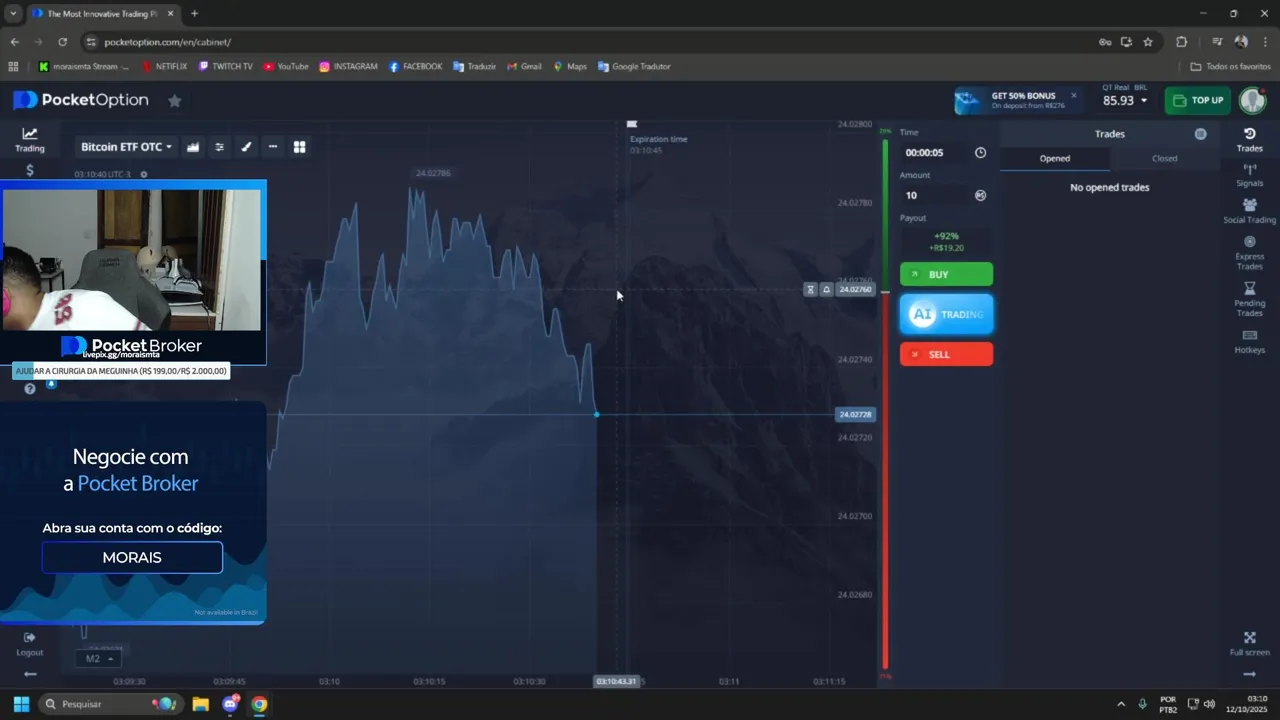This screenshot has width=1280, height=720.
Task: Click the expiration time flag marker
Action: pyautogui.click(x=632, y=125)
